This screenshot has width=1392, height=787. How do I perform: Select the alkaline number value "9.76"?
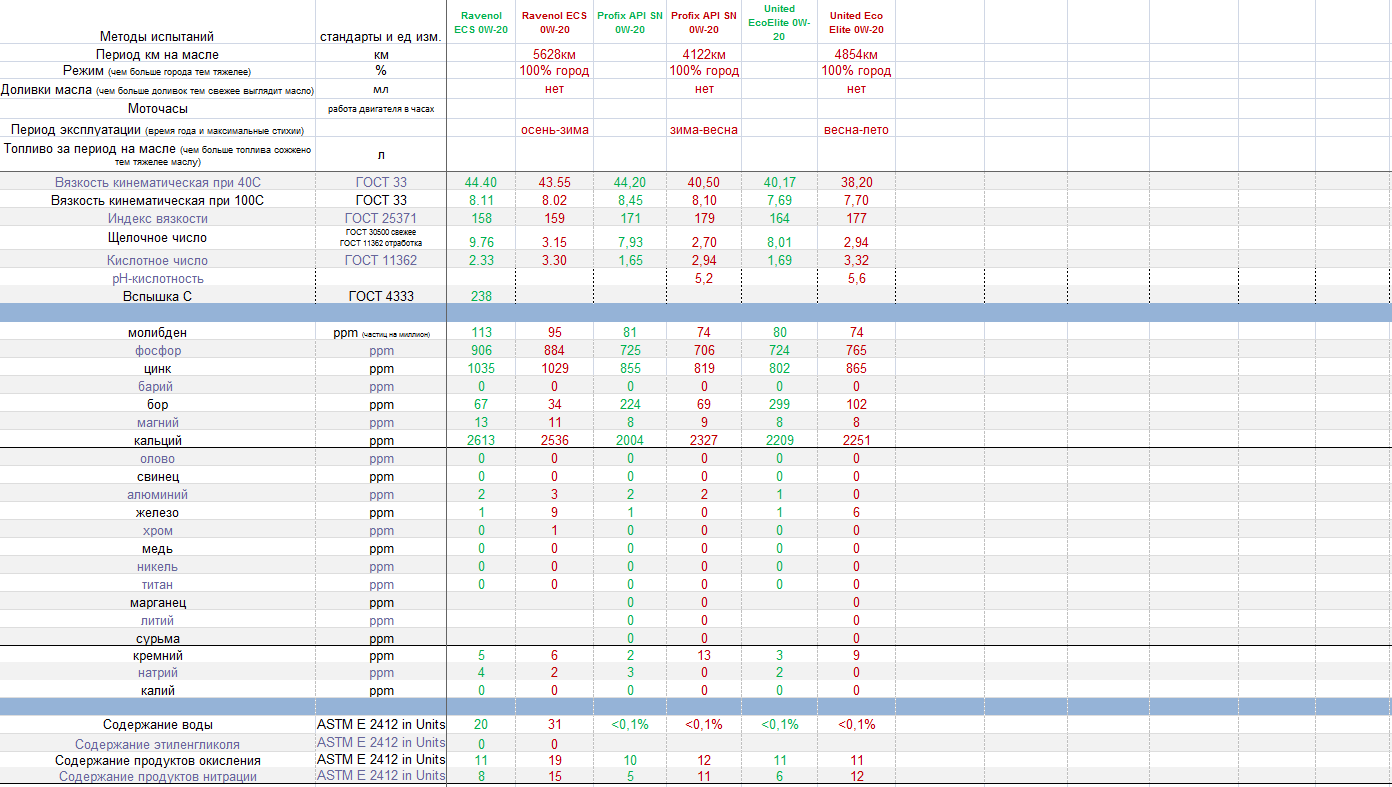coord(480,242)
